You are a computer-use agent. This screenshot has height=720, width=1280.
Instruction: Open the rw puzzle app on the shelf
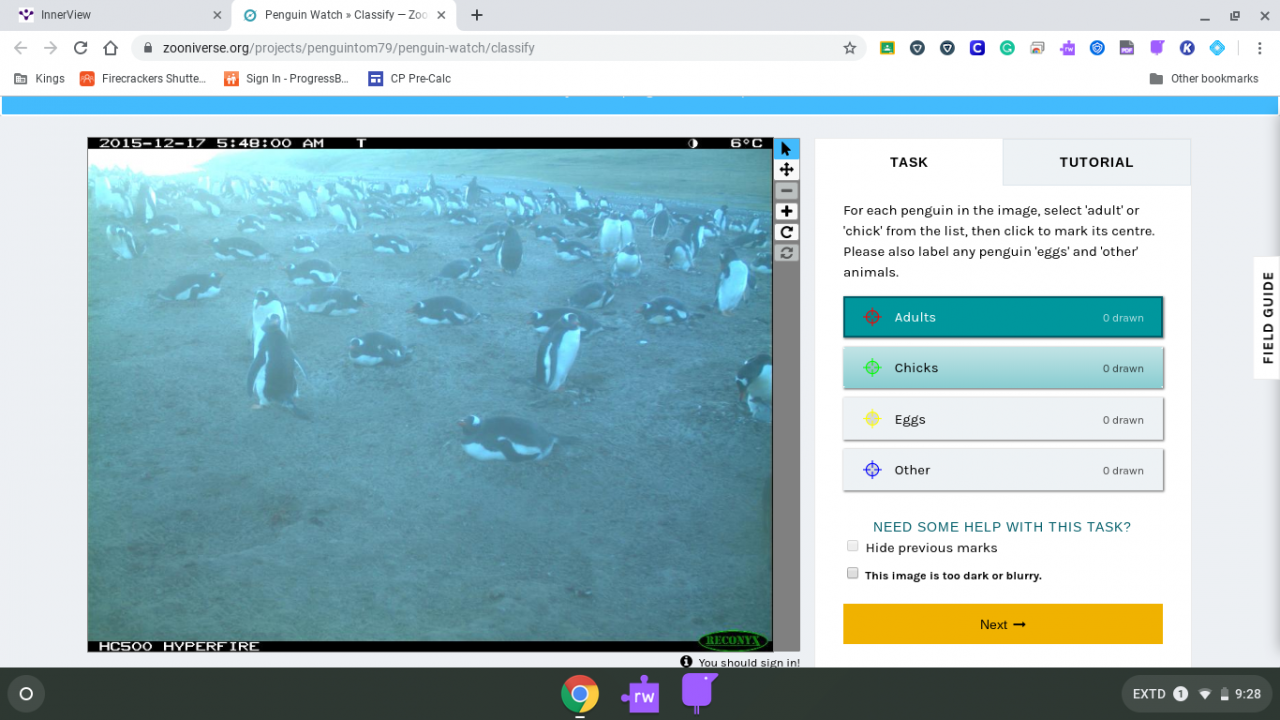point(640,694)
